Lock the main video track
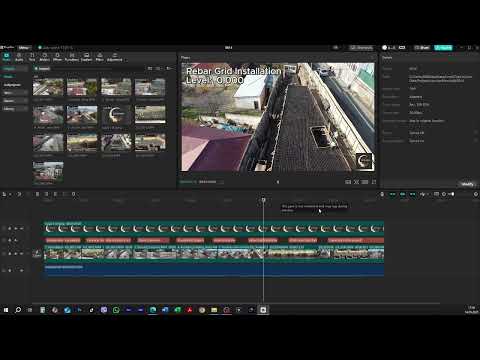Viewport: 480px width, 360px height. (10, 254)
